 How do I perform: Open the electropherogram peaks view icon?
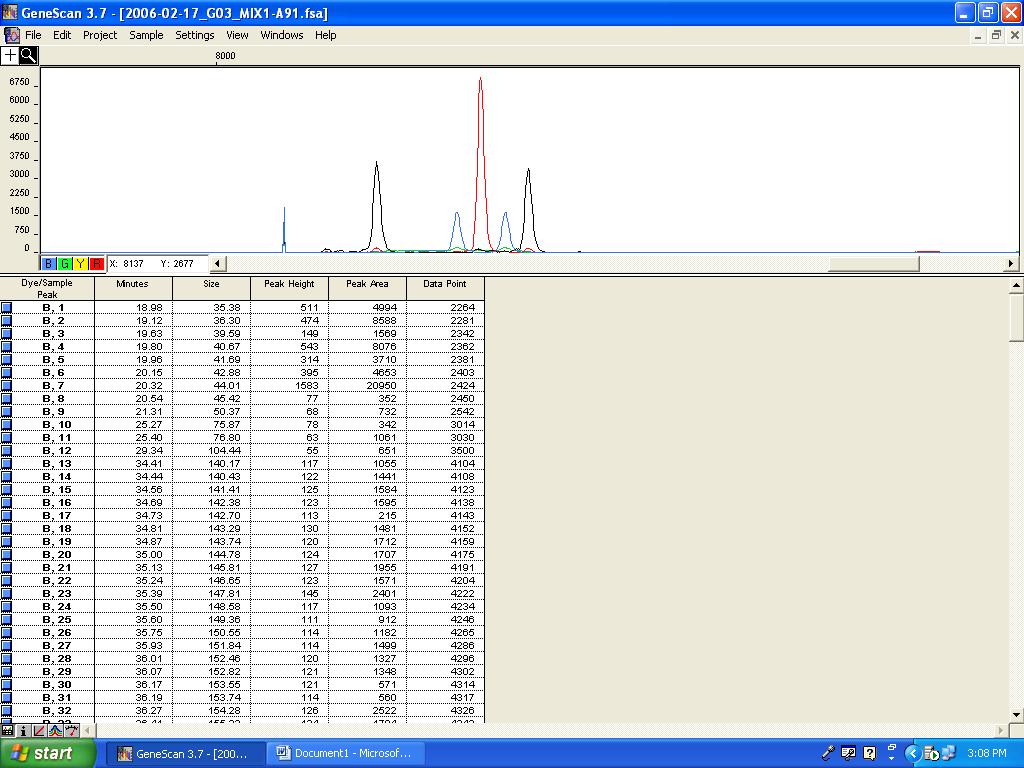click(x=56, y=730)
